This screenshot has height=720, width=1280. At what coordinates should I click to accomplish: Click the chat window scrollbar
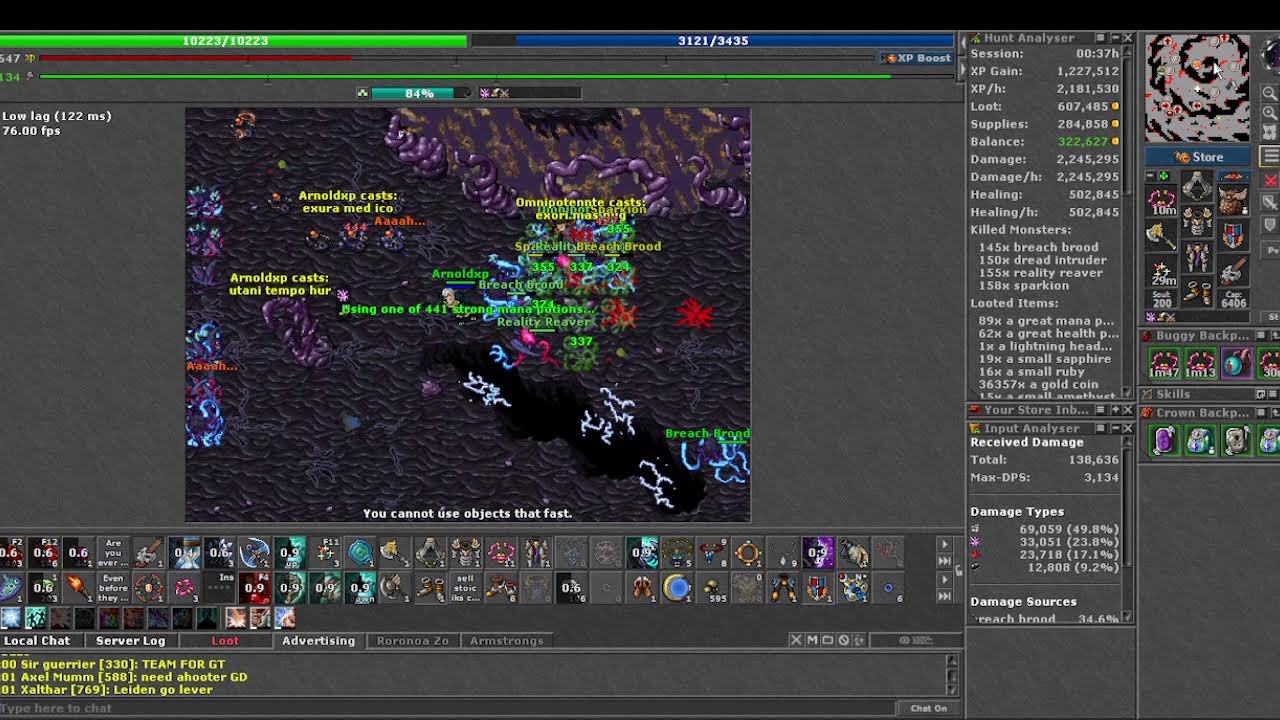coord(952,674)
